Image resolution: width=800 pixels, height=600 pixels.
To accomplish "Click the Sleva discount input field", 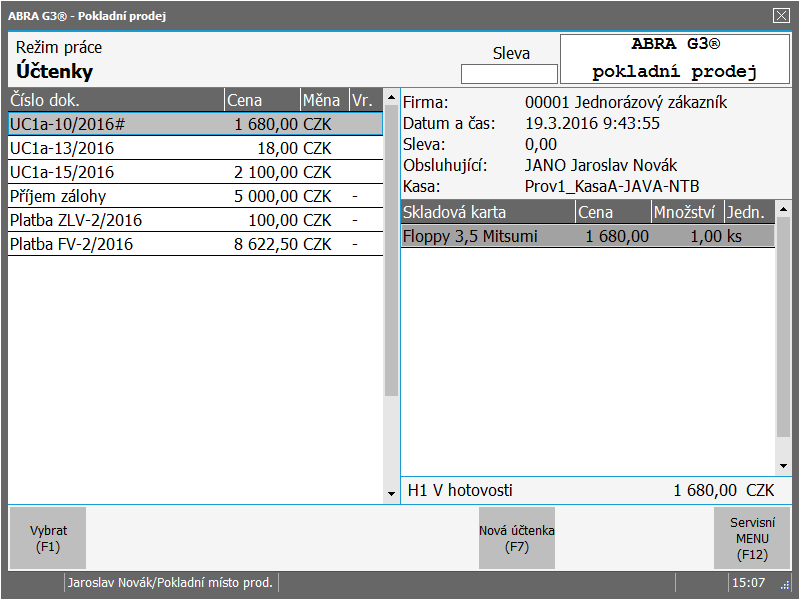I will coord(509,74).
